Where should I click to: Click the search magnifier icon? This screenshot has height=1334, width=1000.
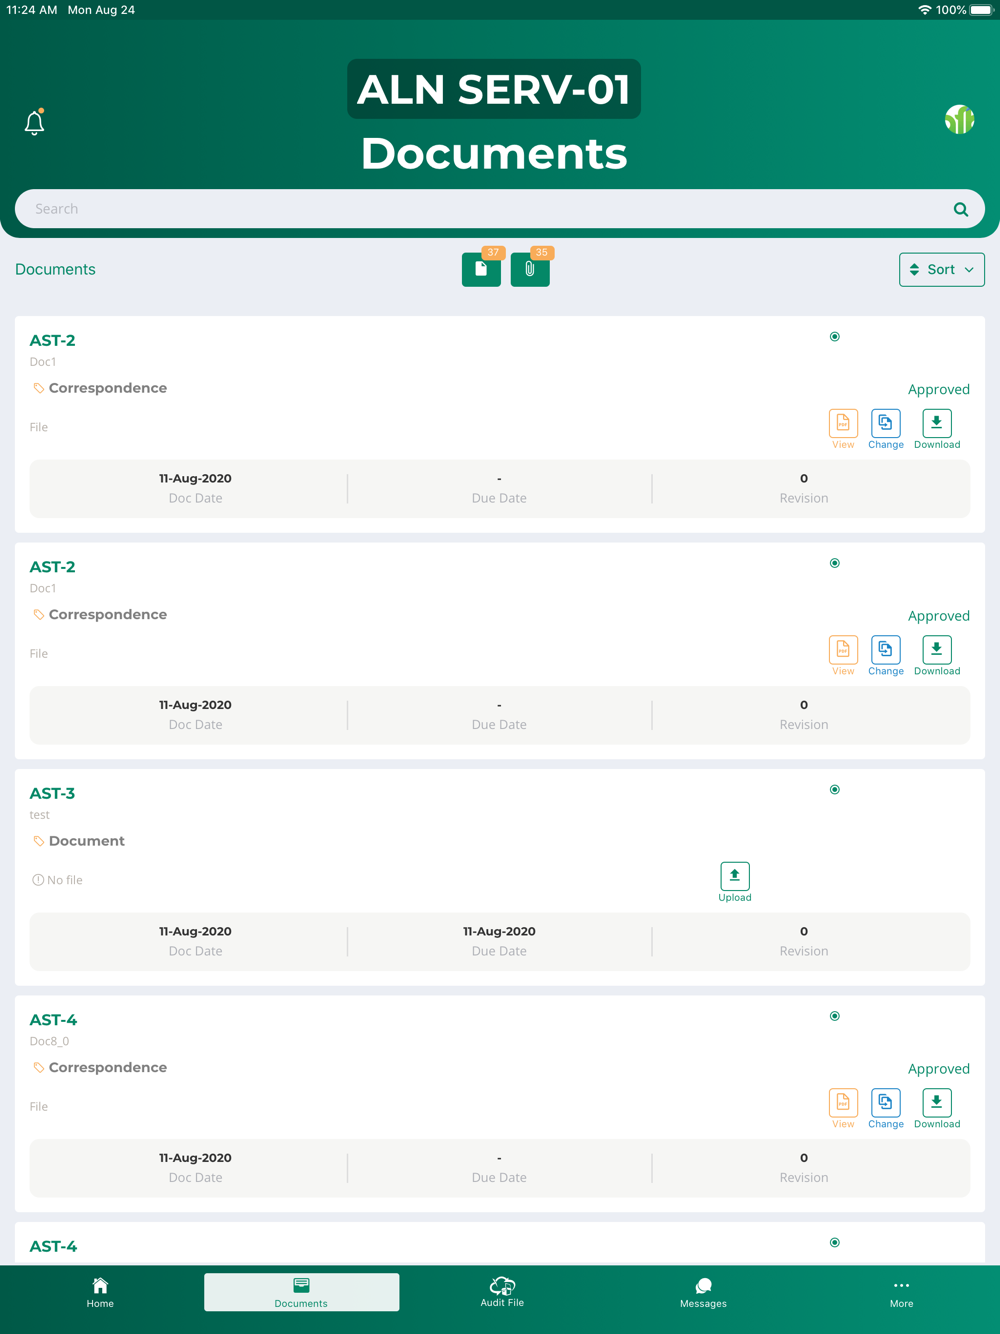961,209
